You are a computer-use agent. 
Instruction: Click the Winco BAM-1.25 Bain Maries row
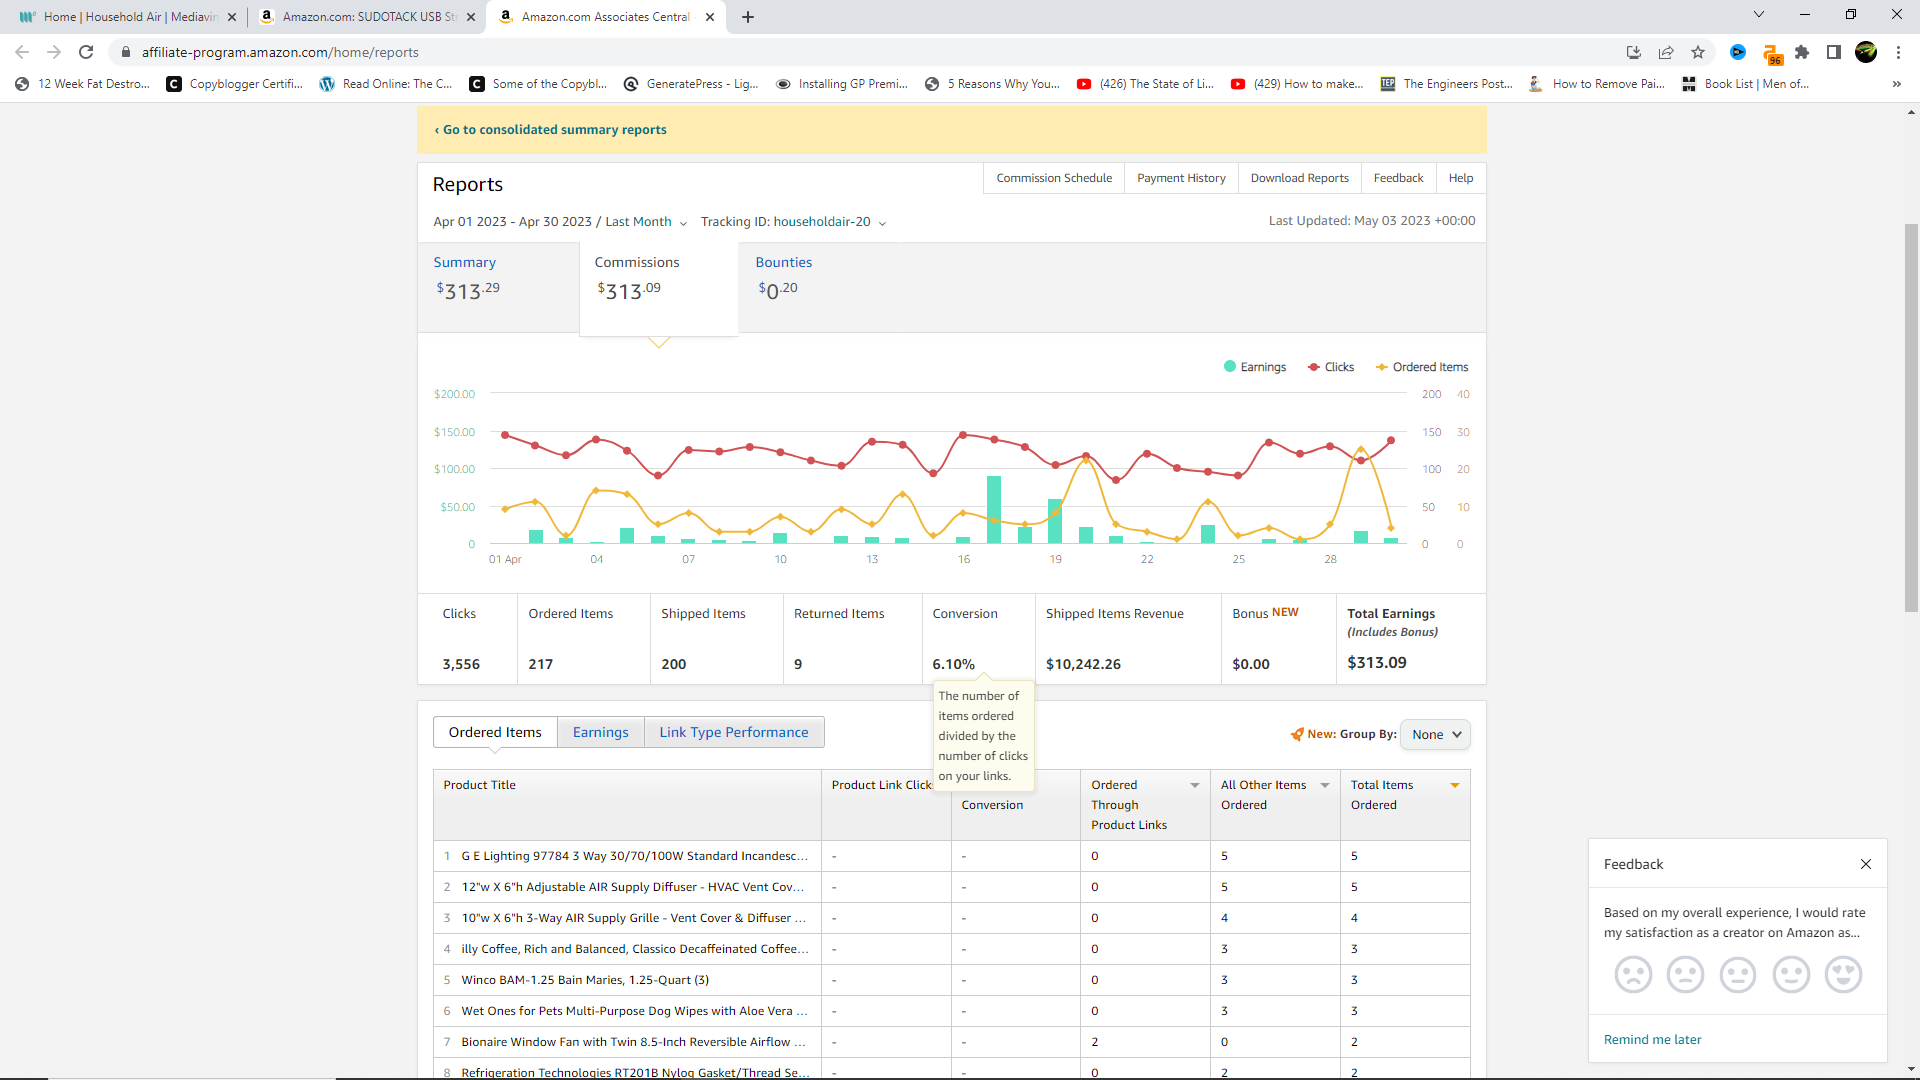[x=951, y=980]
